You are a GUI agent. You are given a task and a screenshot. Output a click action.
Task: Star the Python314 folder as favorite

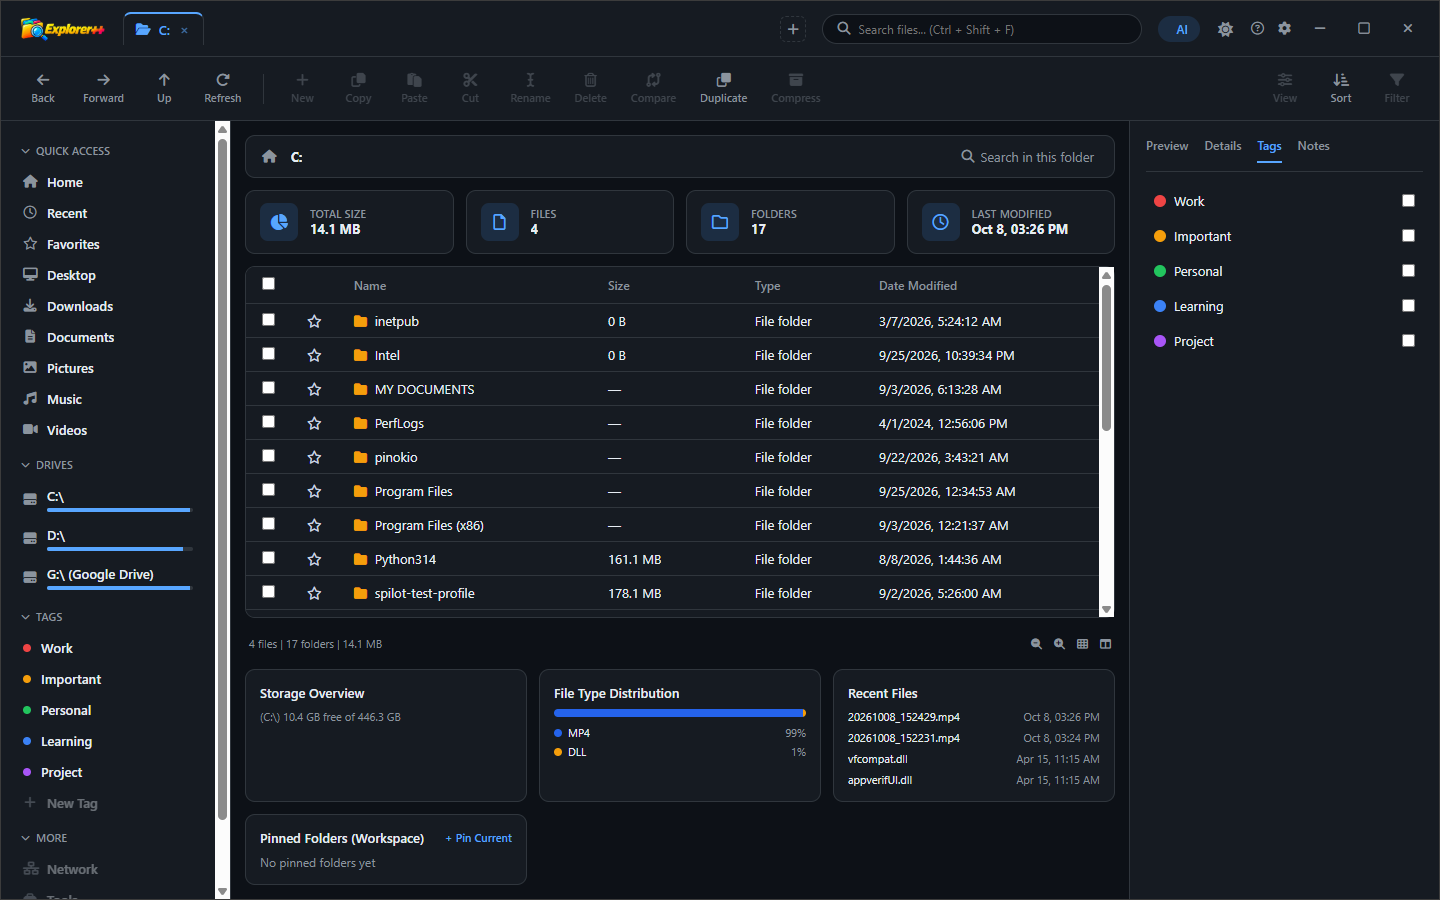click(x=314, y=559)
